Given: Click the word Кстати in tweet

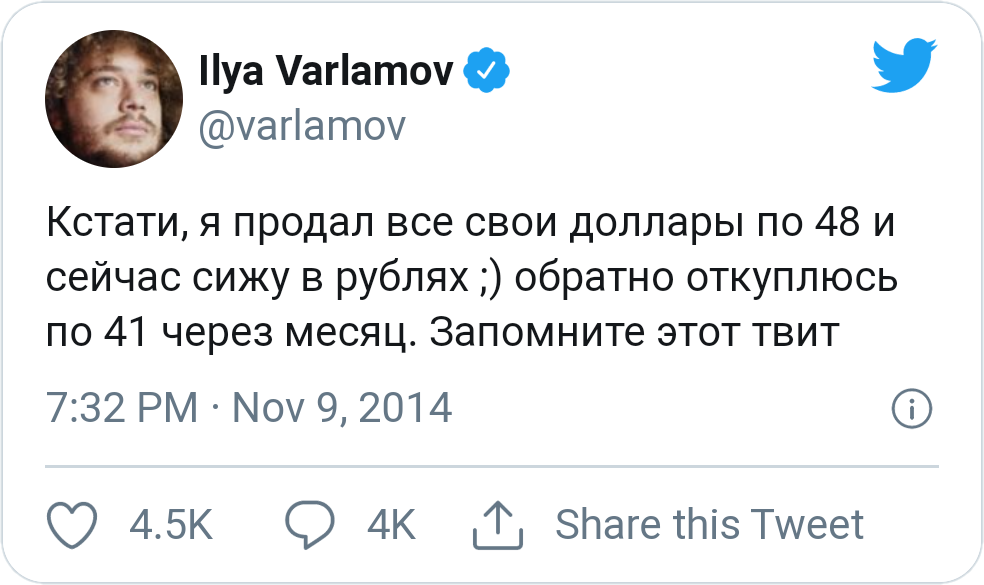Looking at the screenshot, I should coord(114,224).
